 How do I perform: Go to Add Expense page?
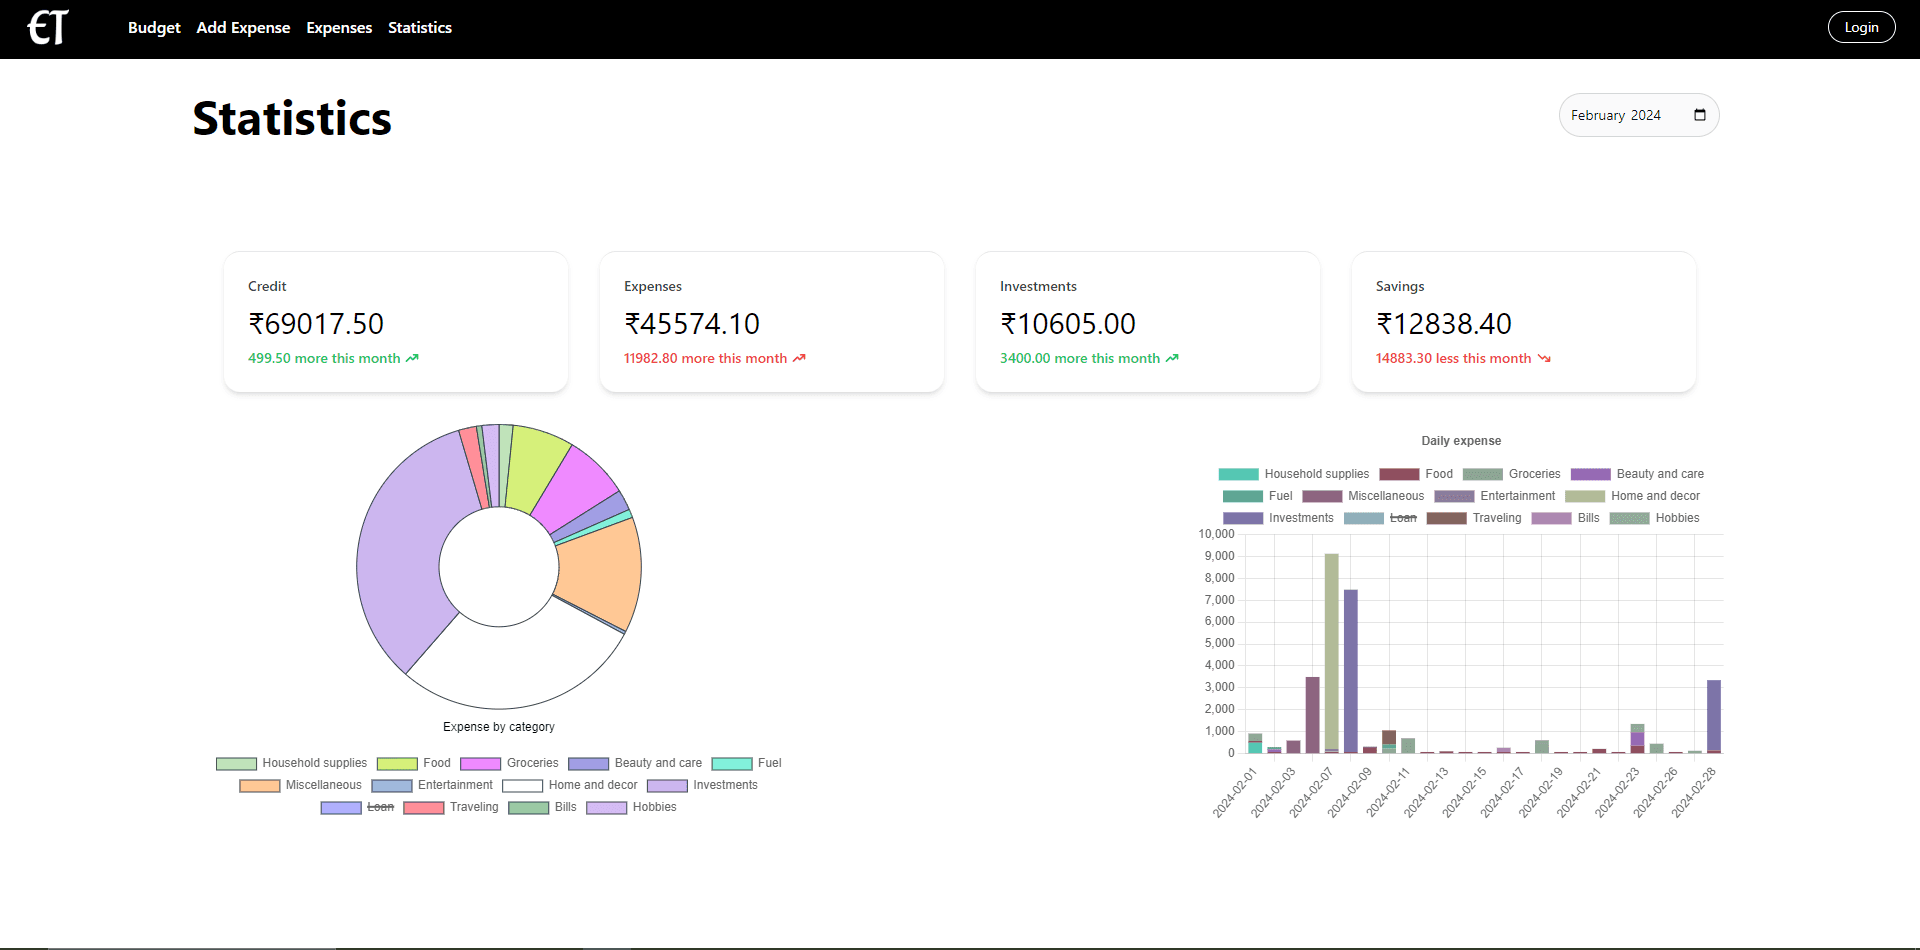(243, 28)
